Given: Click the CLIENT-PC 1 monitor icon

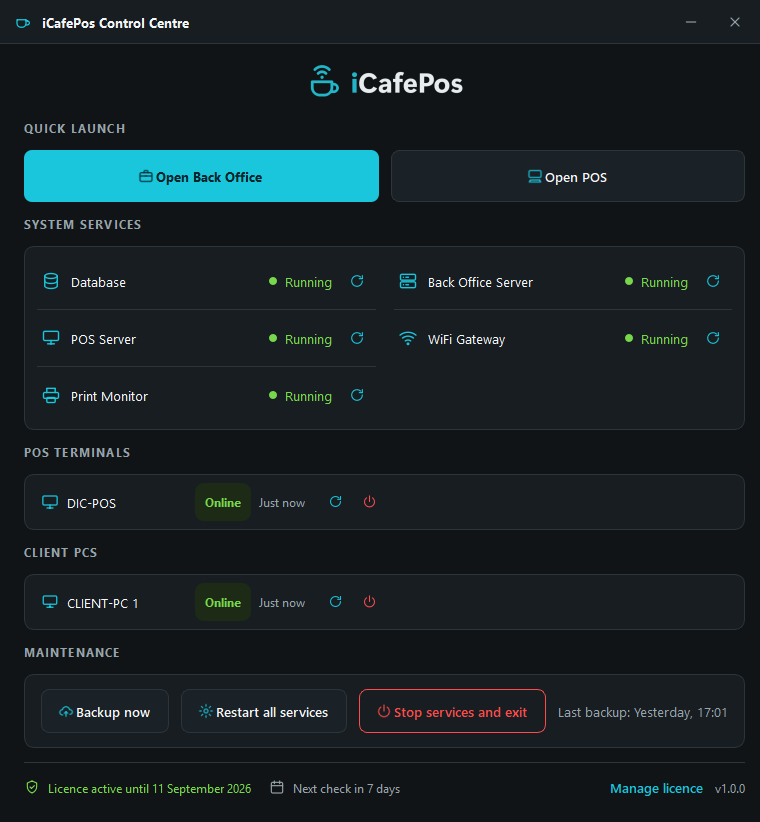Looking at the screenshot, I should pos(50,602).
